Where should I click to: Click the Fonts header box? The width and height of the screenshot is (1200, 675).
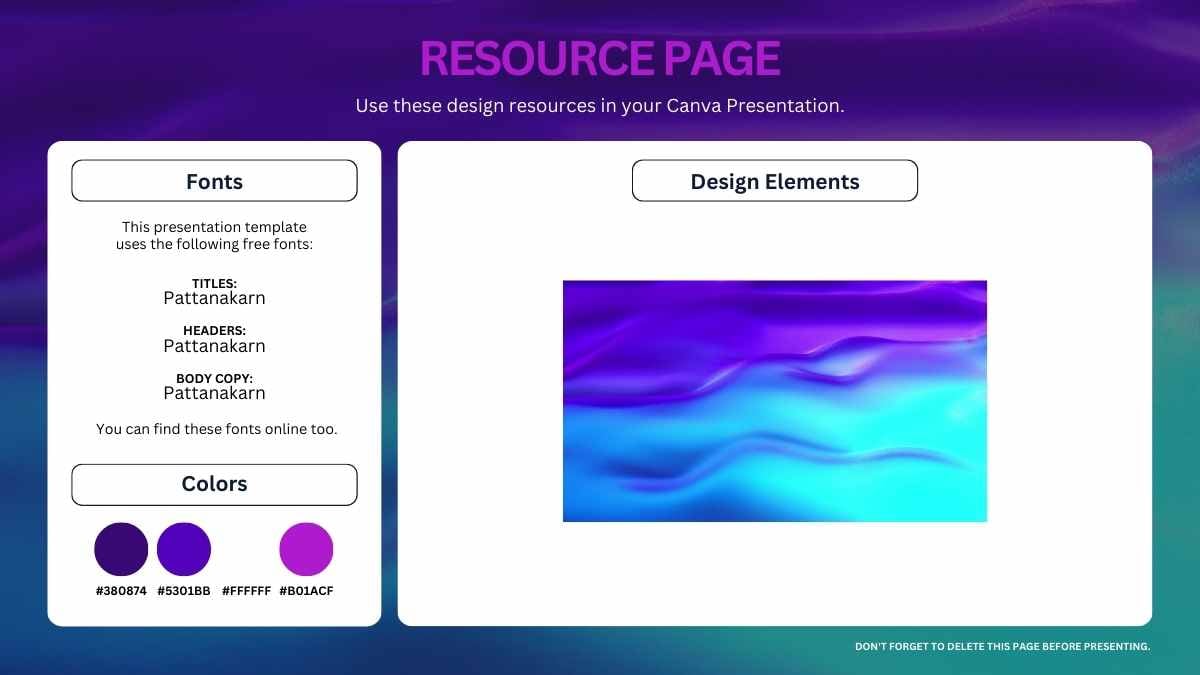click(214, 181)
